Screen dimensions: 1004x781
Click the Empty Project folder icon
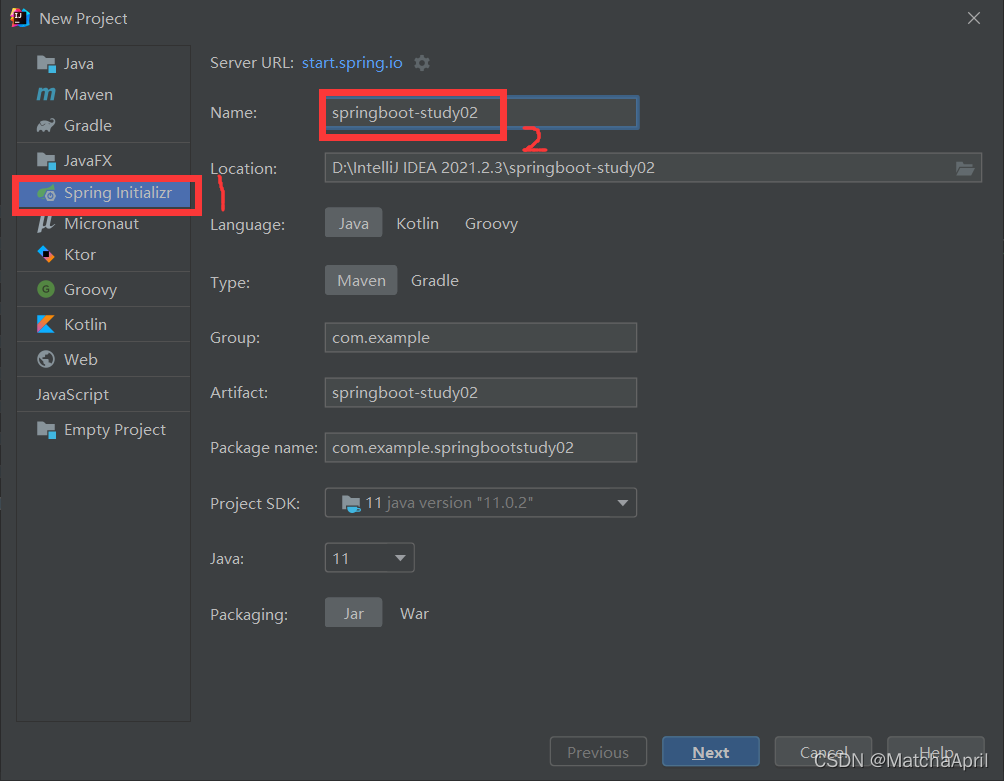[x=46, y=430]
